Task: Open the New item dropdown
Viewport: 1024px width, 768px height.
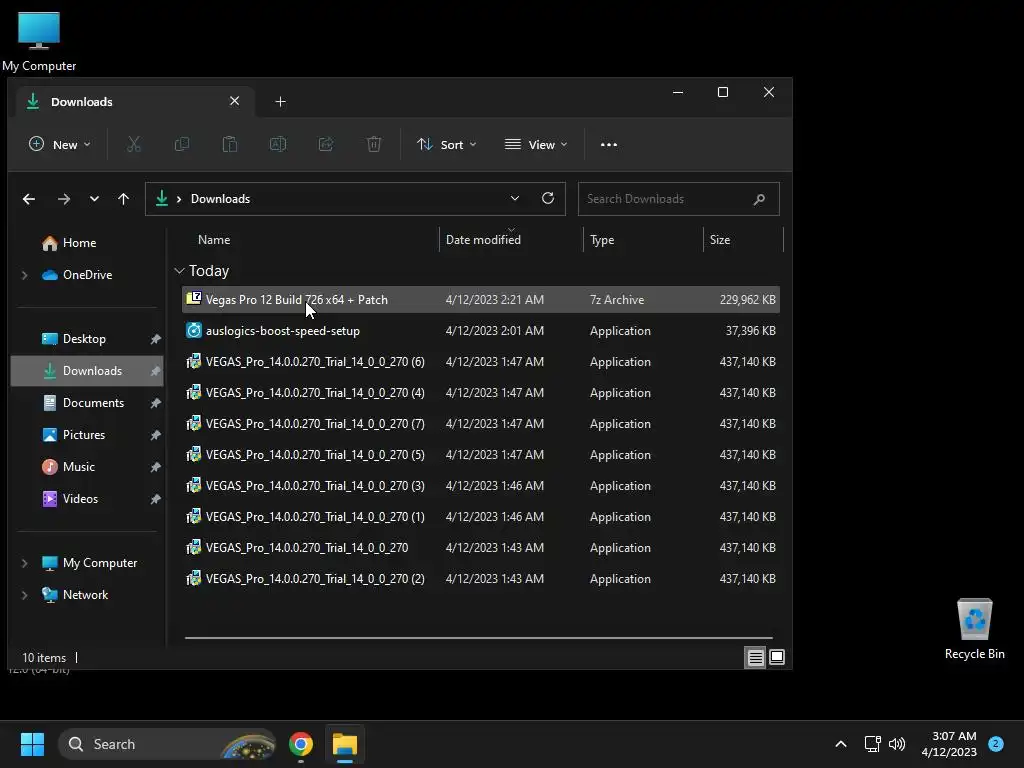Action: pos(59,144)
